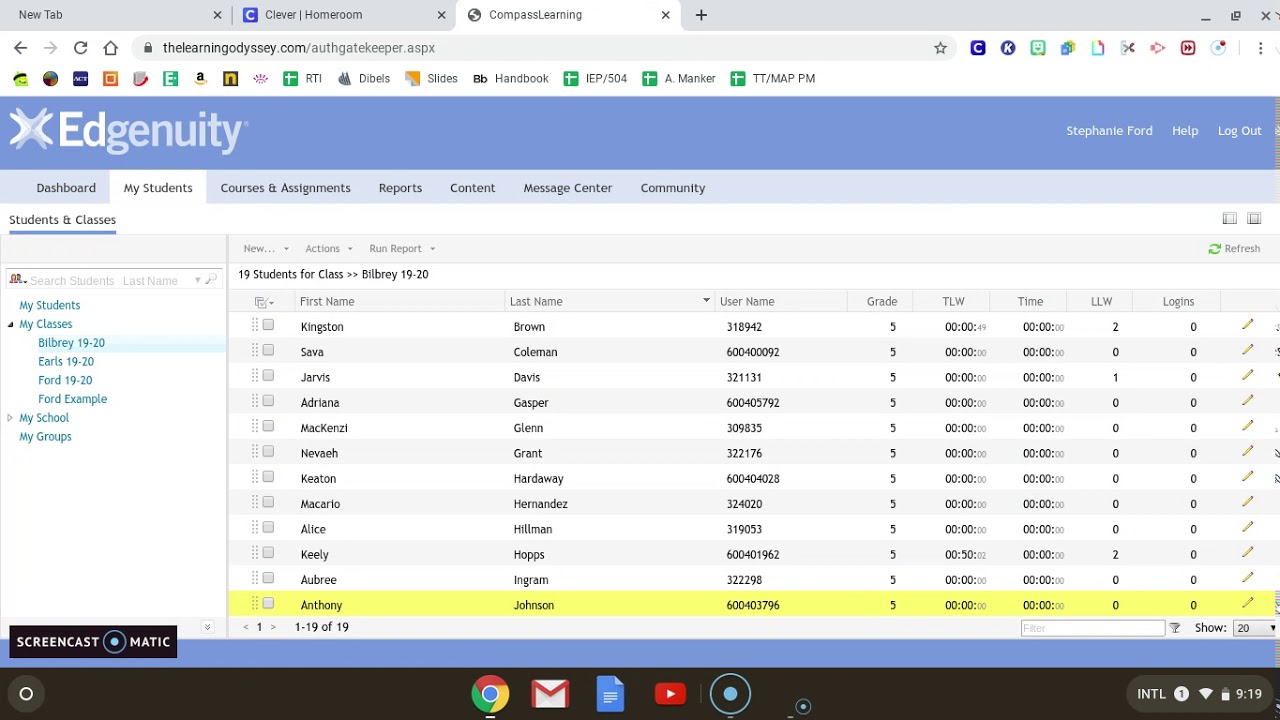Image resolution: width=1280 pixels, height=720 pixels.
Task: Open the select-all checkbox dropdown in header
Action: point(265,302)
